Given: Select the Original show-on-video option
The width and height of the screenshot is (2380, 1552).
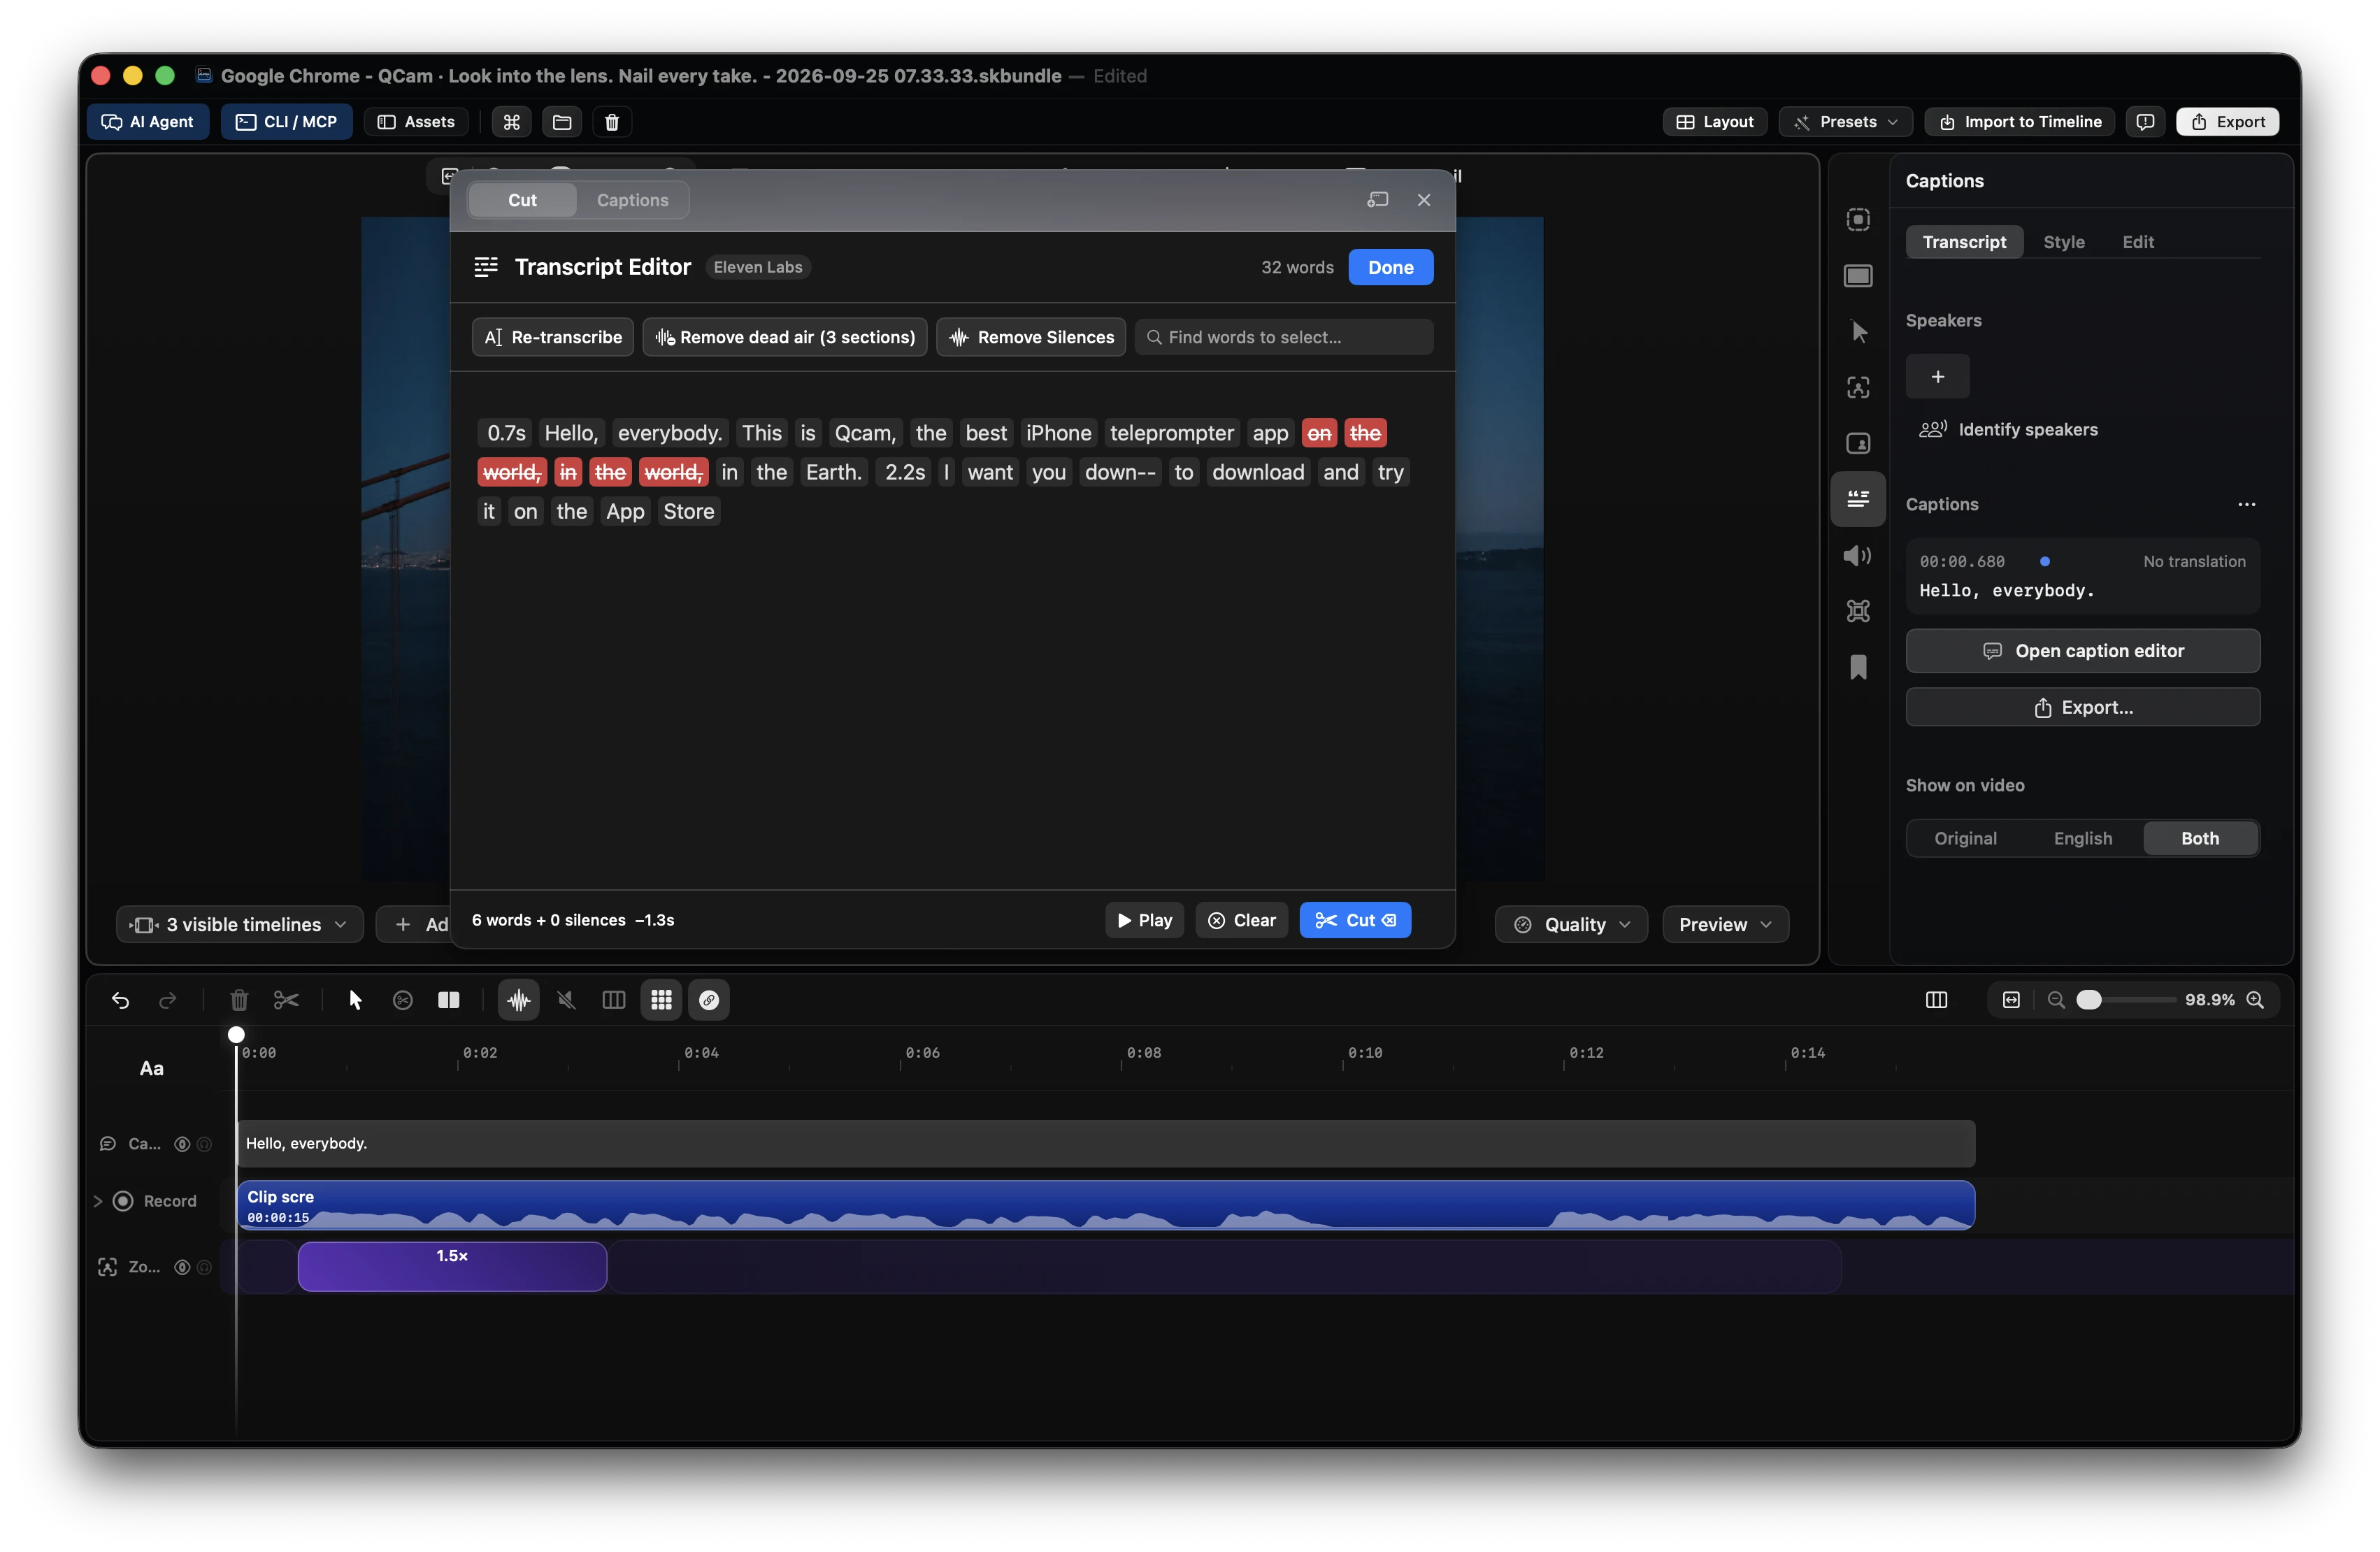Looking at the screenshot, I should [1965, 839].
